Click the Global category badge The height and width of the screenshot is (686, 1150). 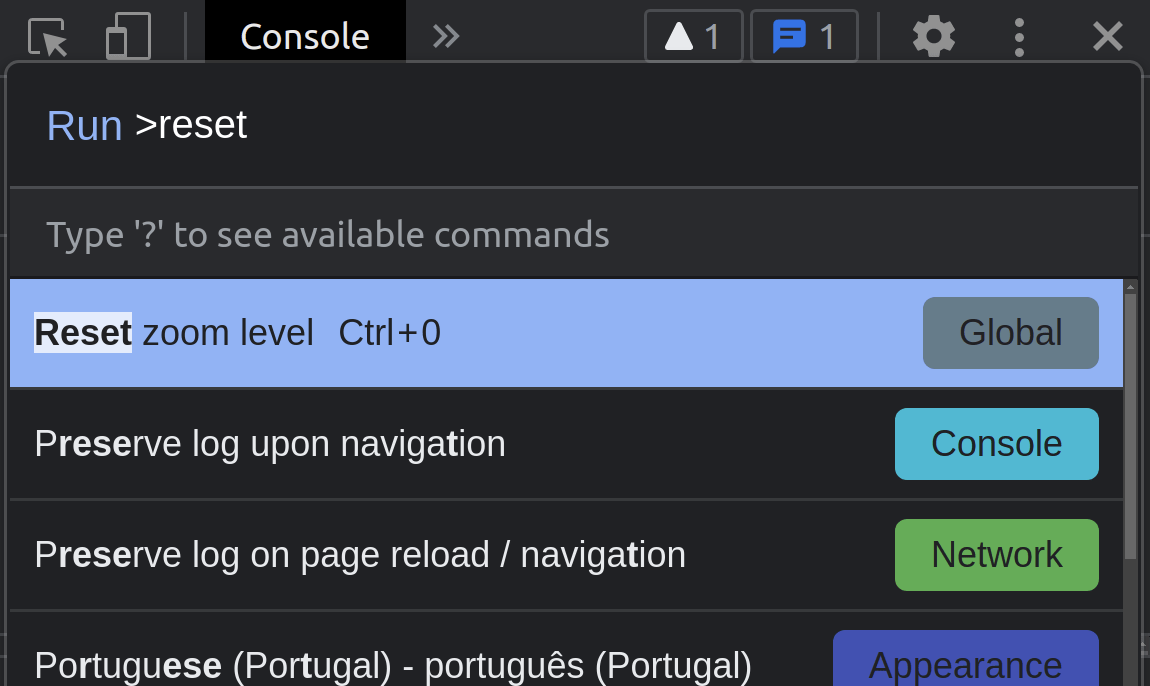tap(1011, 333)
